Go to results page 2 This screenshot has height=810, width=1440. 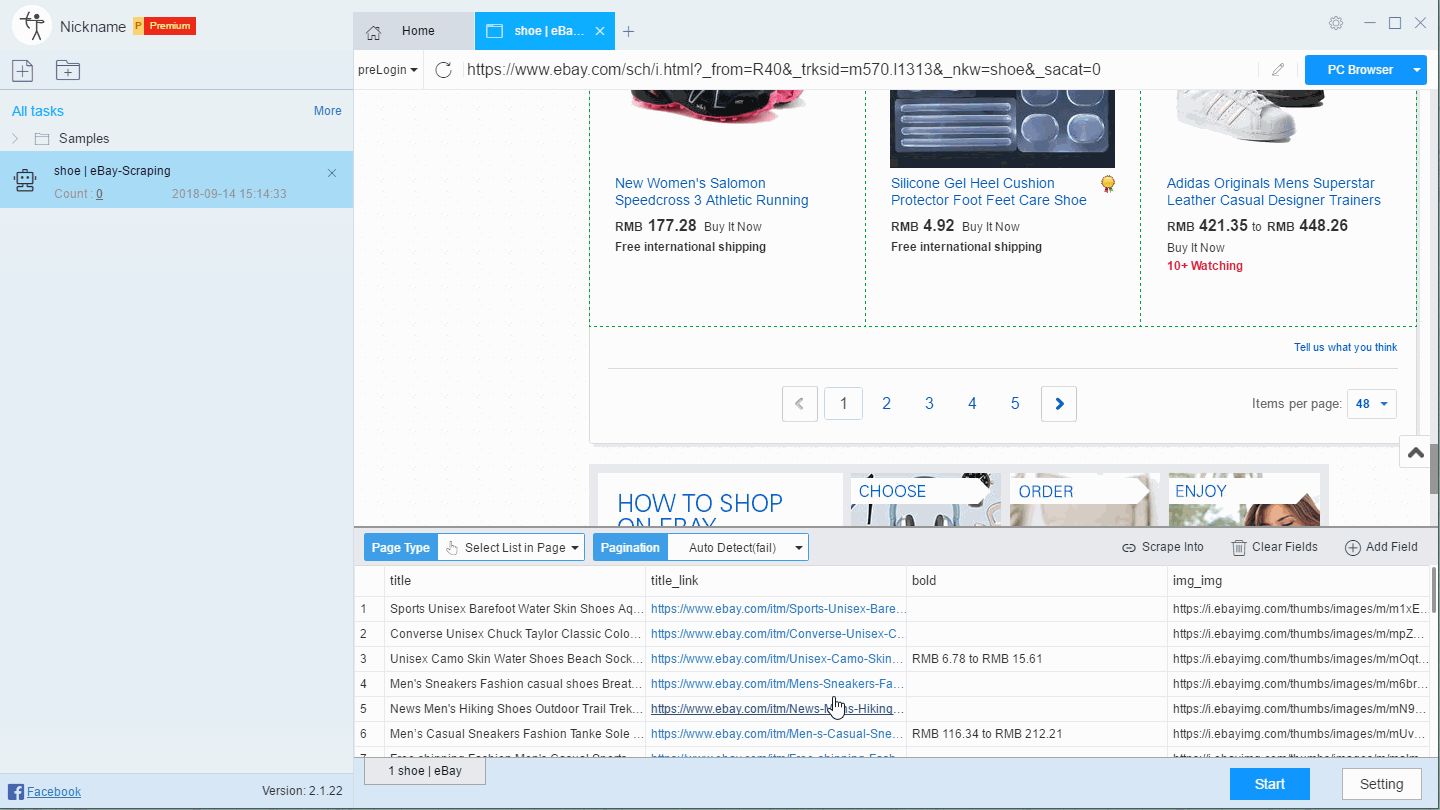pyautogui.click(x=886, y=404)
